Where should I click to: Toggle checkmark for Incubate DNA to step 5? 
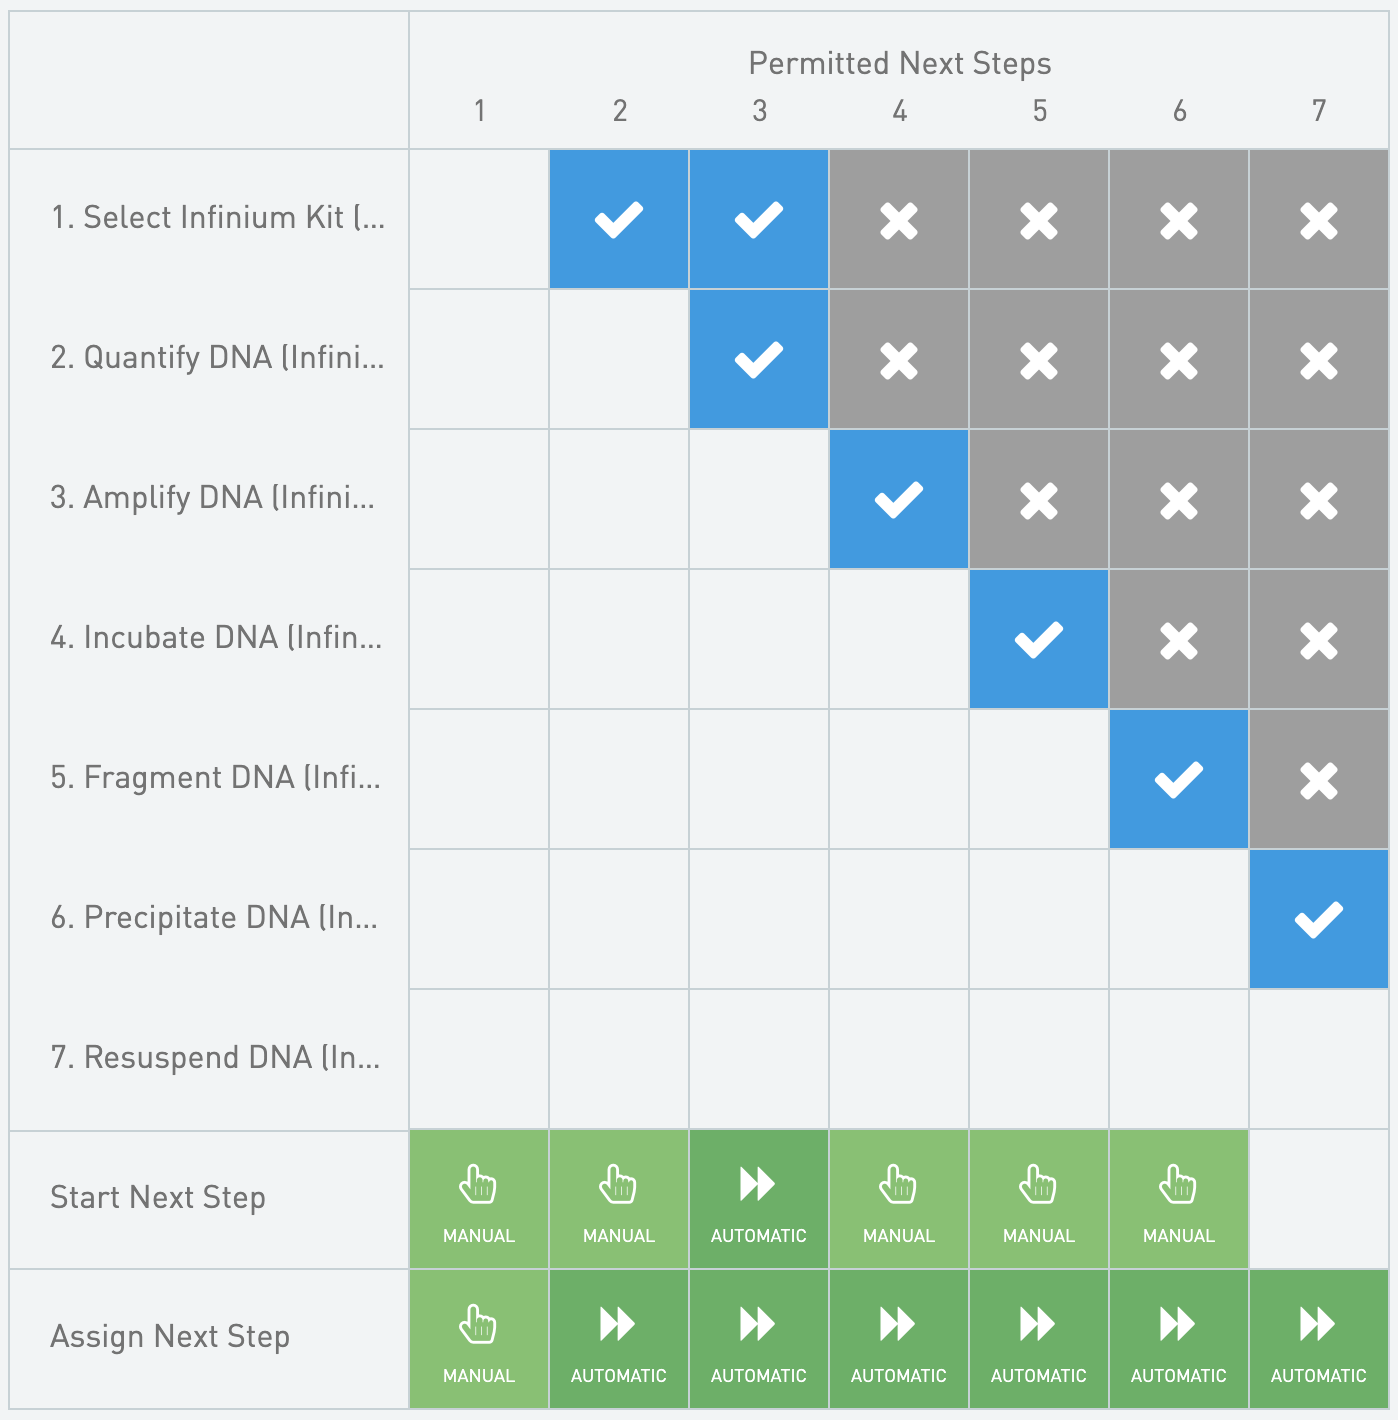(1039, 639)
